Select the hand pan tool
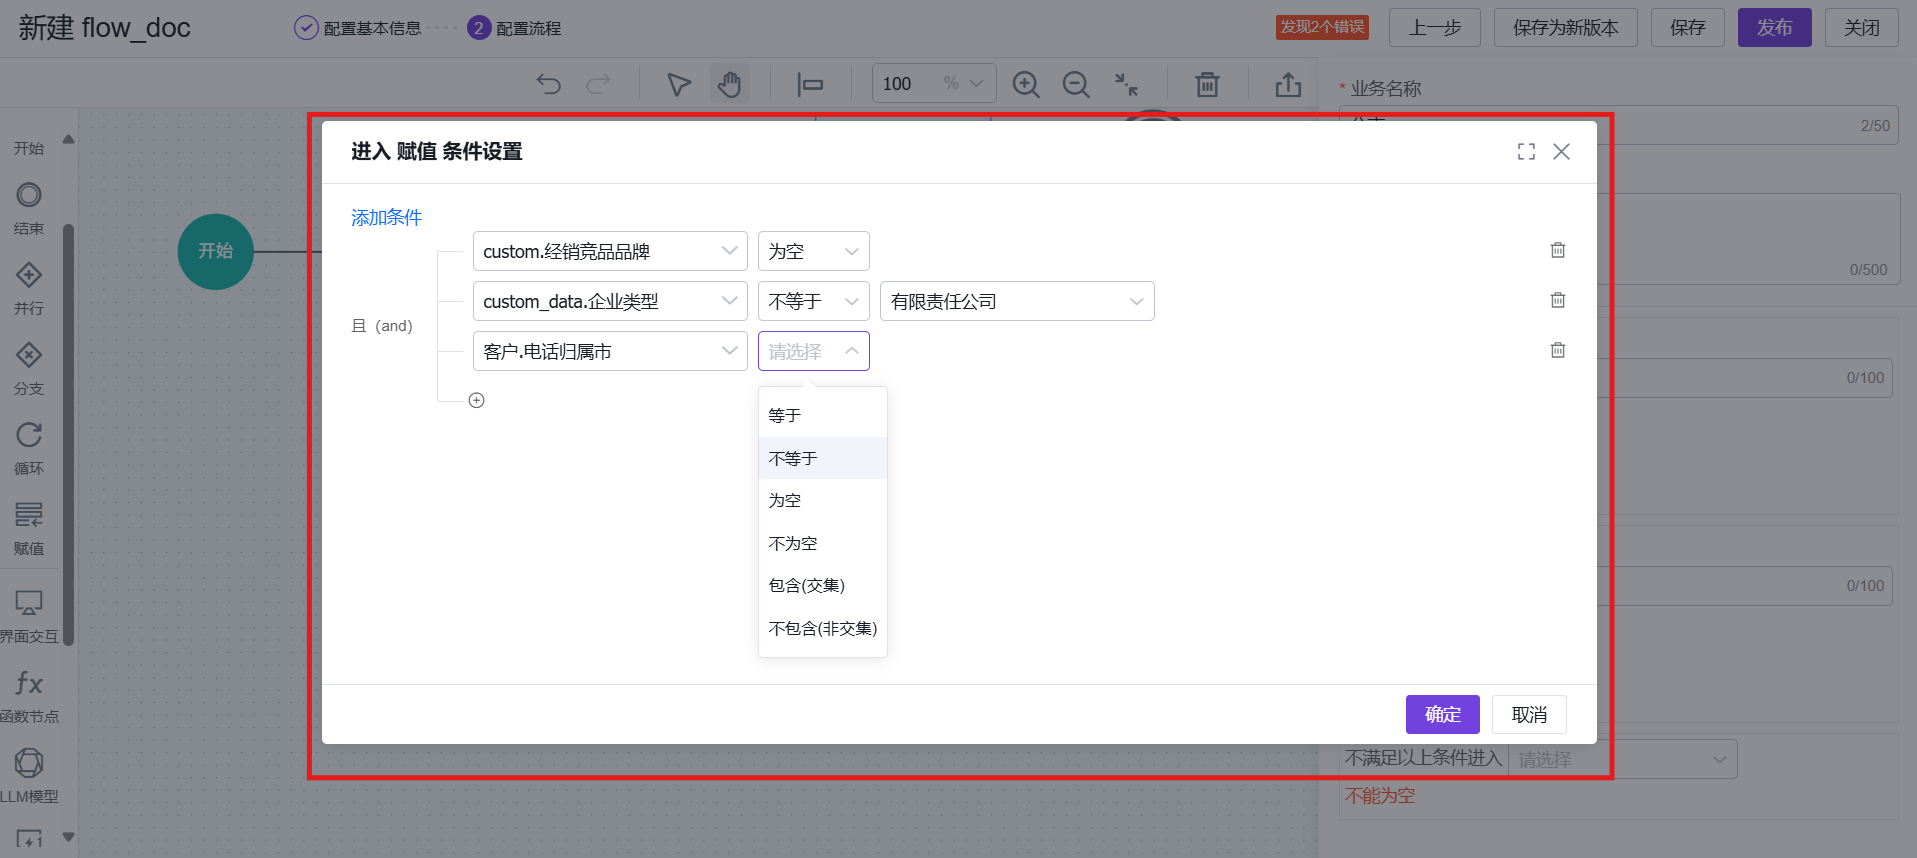This screenshot has height=858, width=1917. click(729, 84)
